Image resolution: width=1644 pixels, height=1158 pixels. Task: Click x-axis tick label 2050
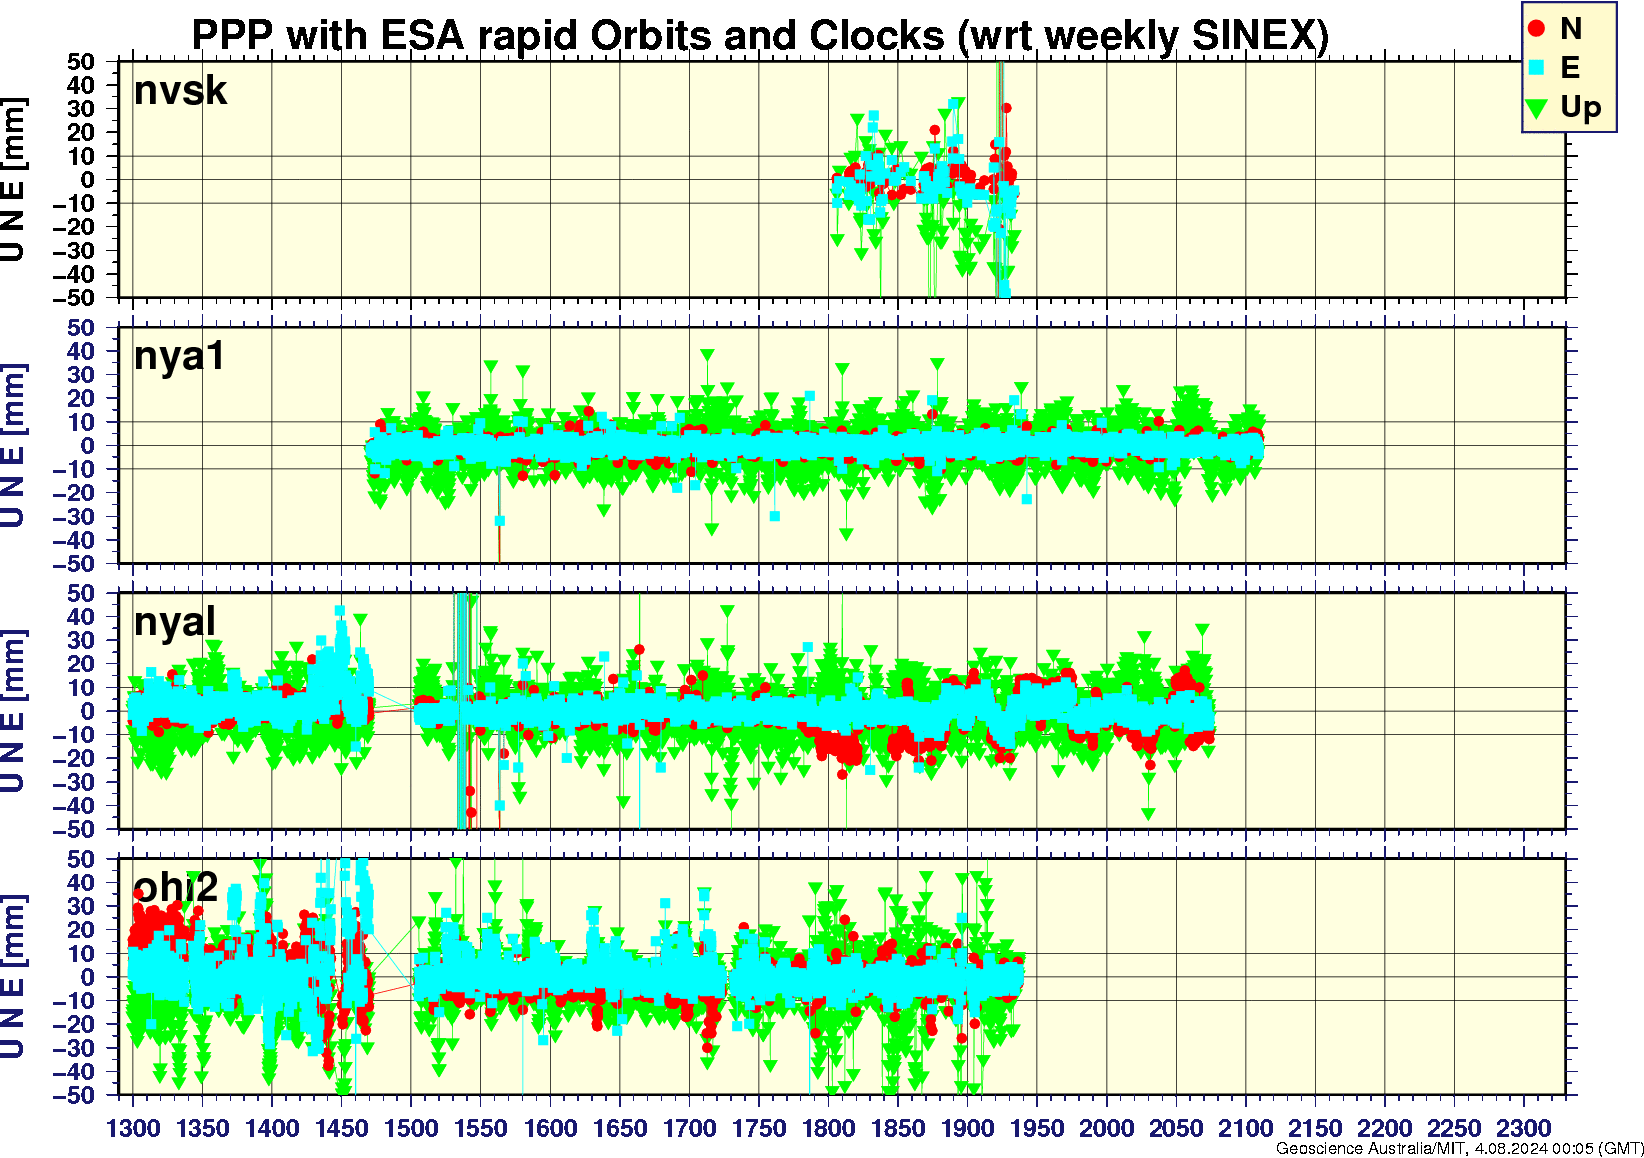click(x=1176, y=1128)
